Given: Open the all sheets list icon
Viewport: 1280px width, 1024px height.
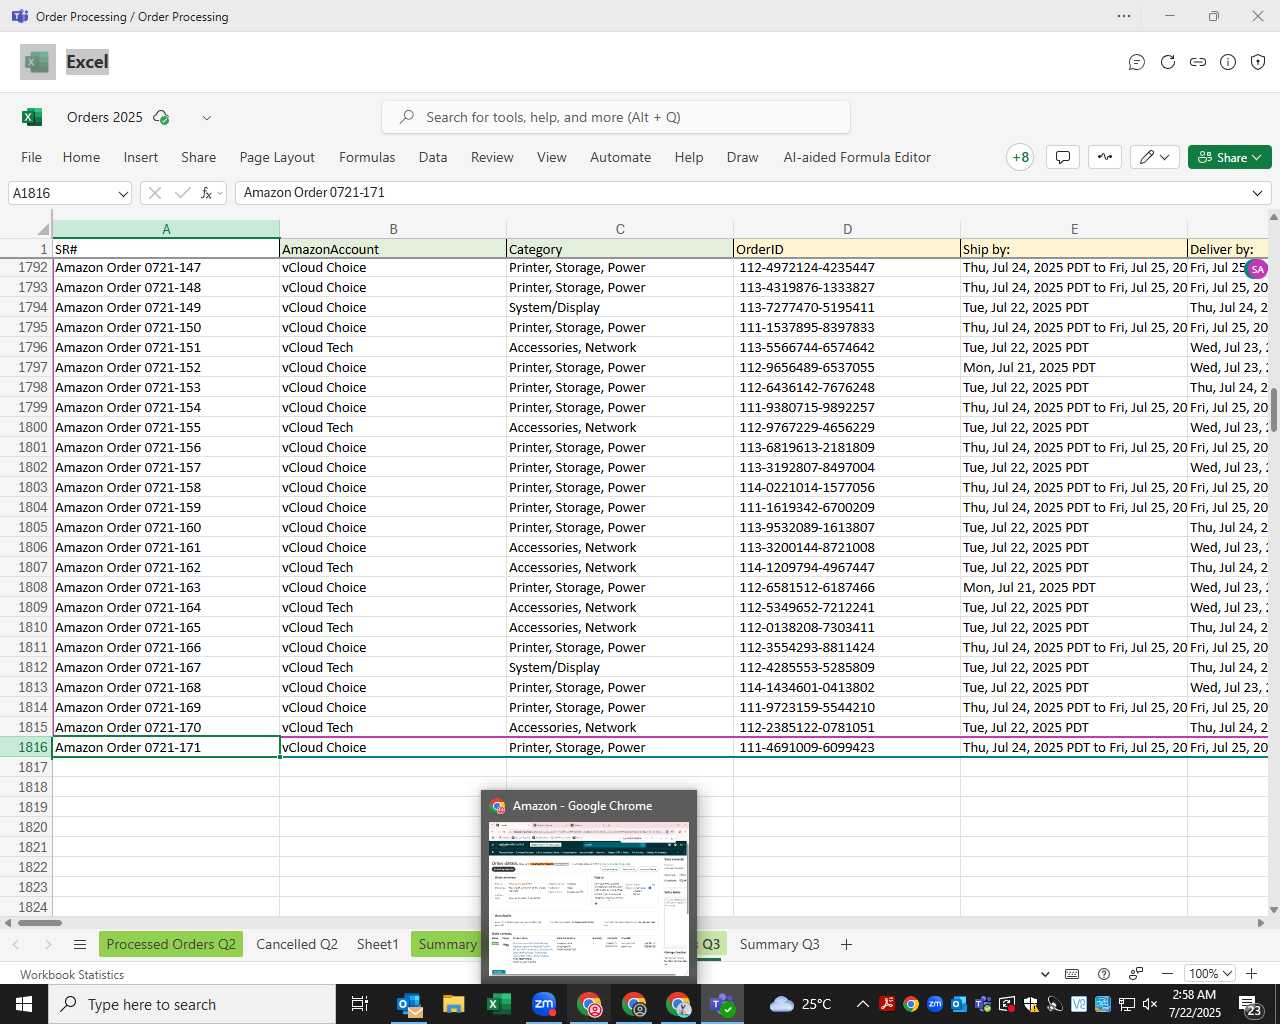Looking at the screenshot, I should [x=80, y=944].
